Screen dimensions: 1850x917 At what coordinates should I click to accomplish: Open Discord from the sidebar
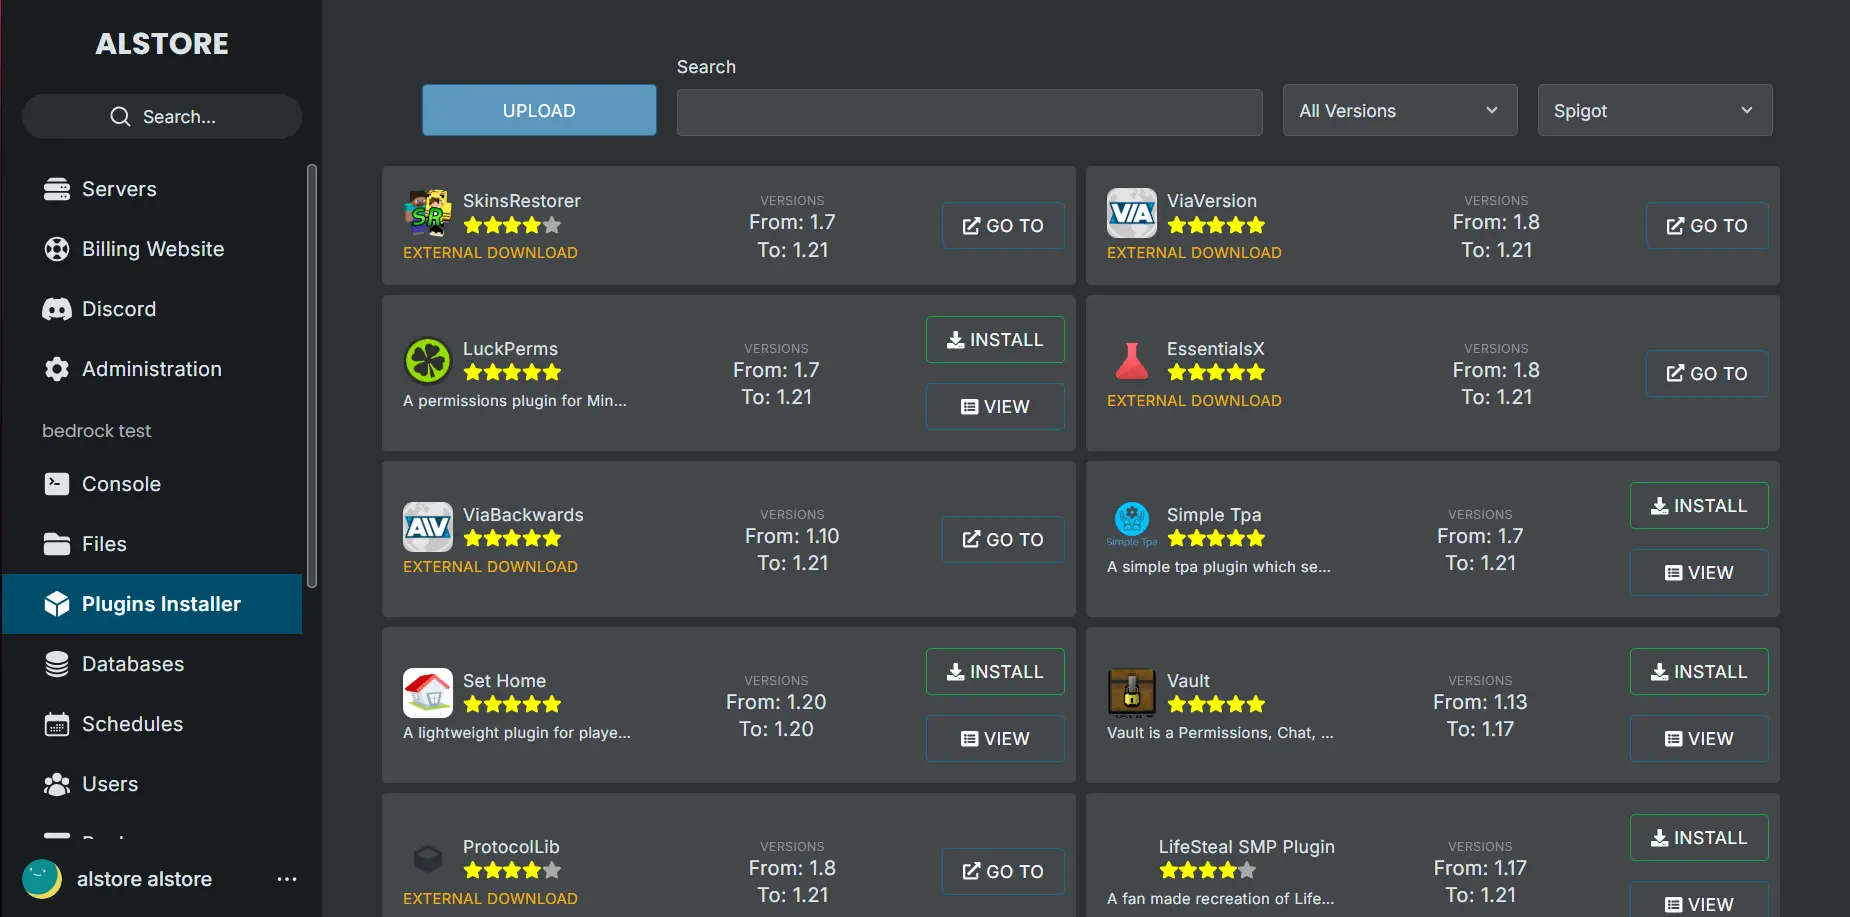118,308
